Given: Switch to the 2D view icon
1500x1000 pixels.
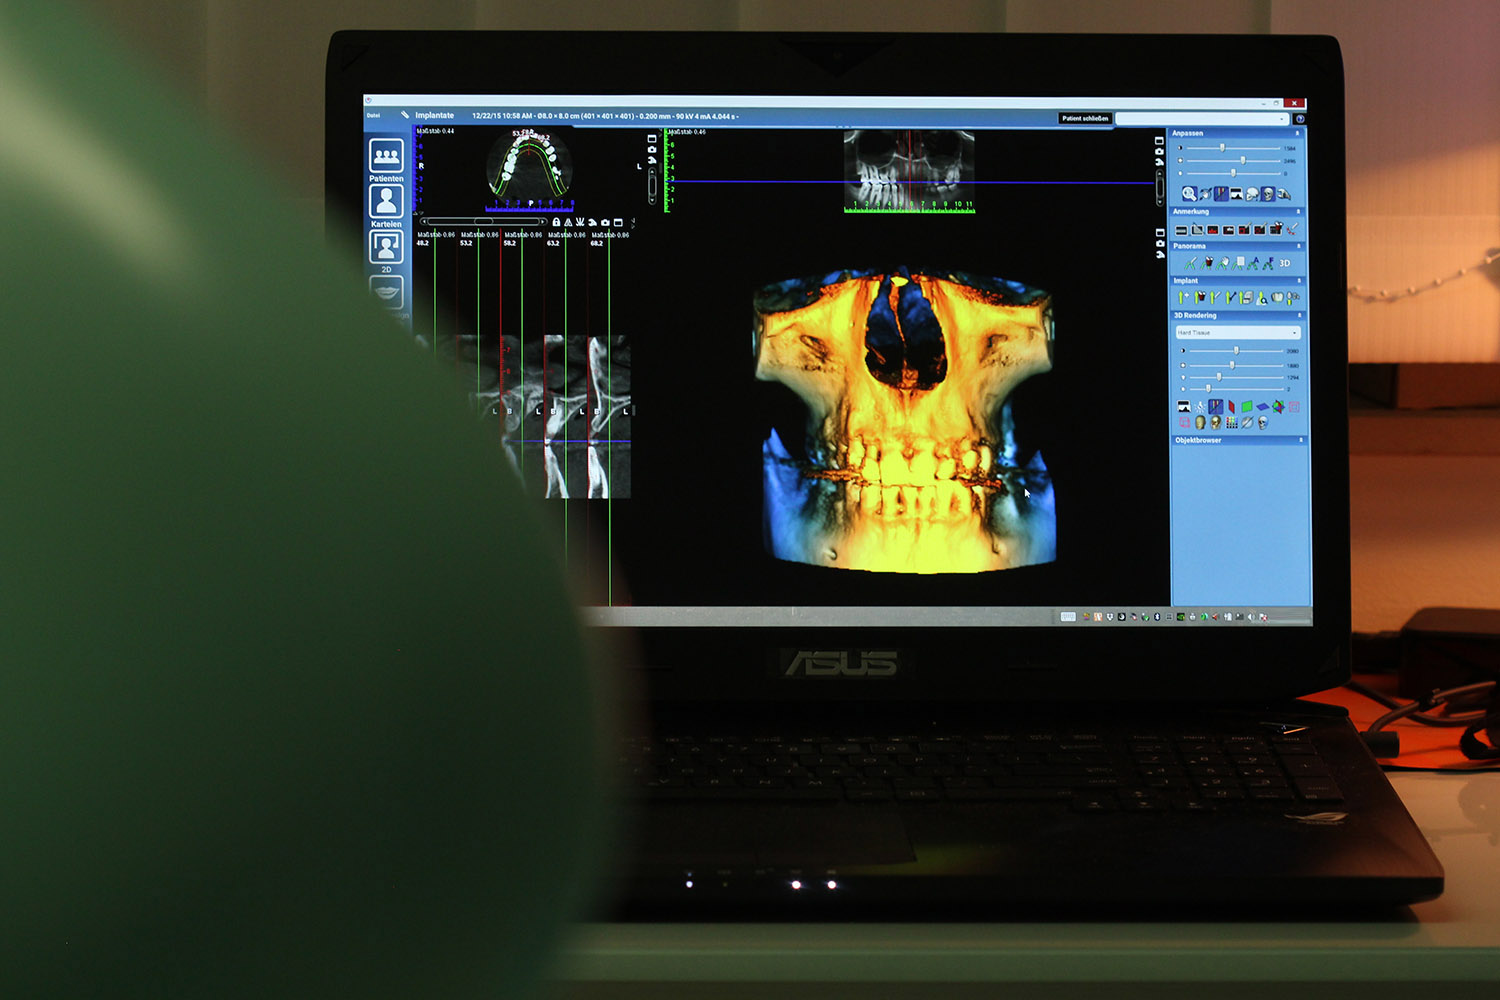Looking at the screenshot, I should click(x=386, y=247).
